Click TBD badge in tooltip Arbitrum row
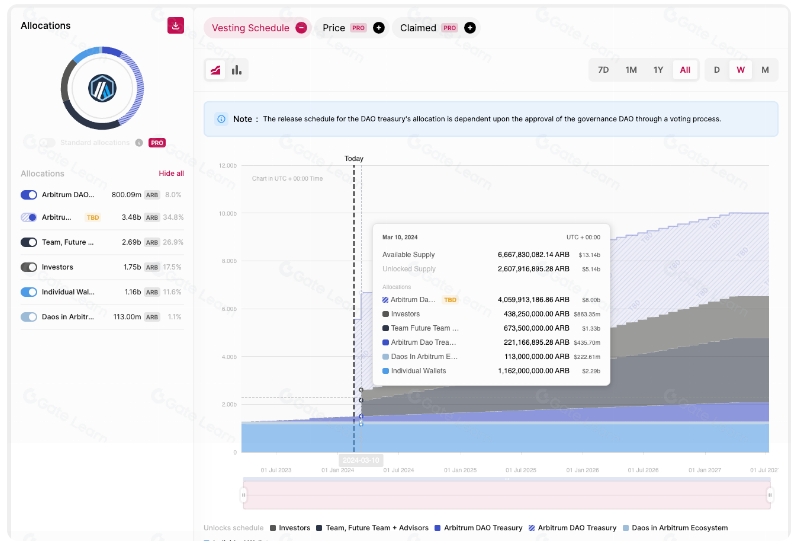This screenshot has width=800, height=547. (450, 300)
